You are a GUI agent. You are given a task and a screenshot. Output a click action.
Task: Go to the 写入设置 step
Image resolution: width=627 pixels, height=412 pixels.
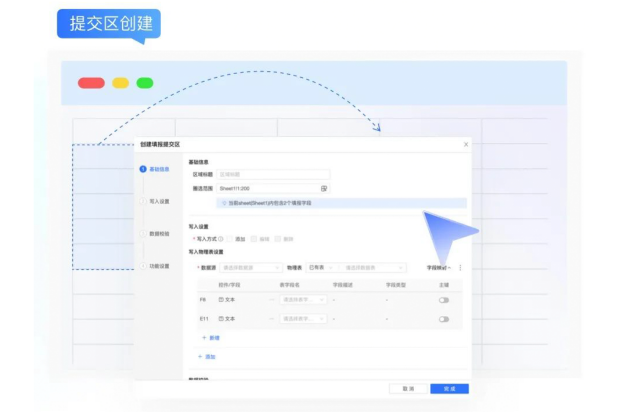pos(159,201)
